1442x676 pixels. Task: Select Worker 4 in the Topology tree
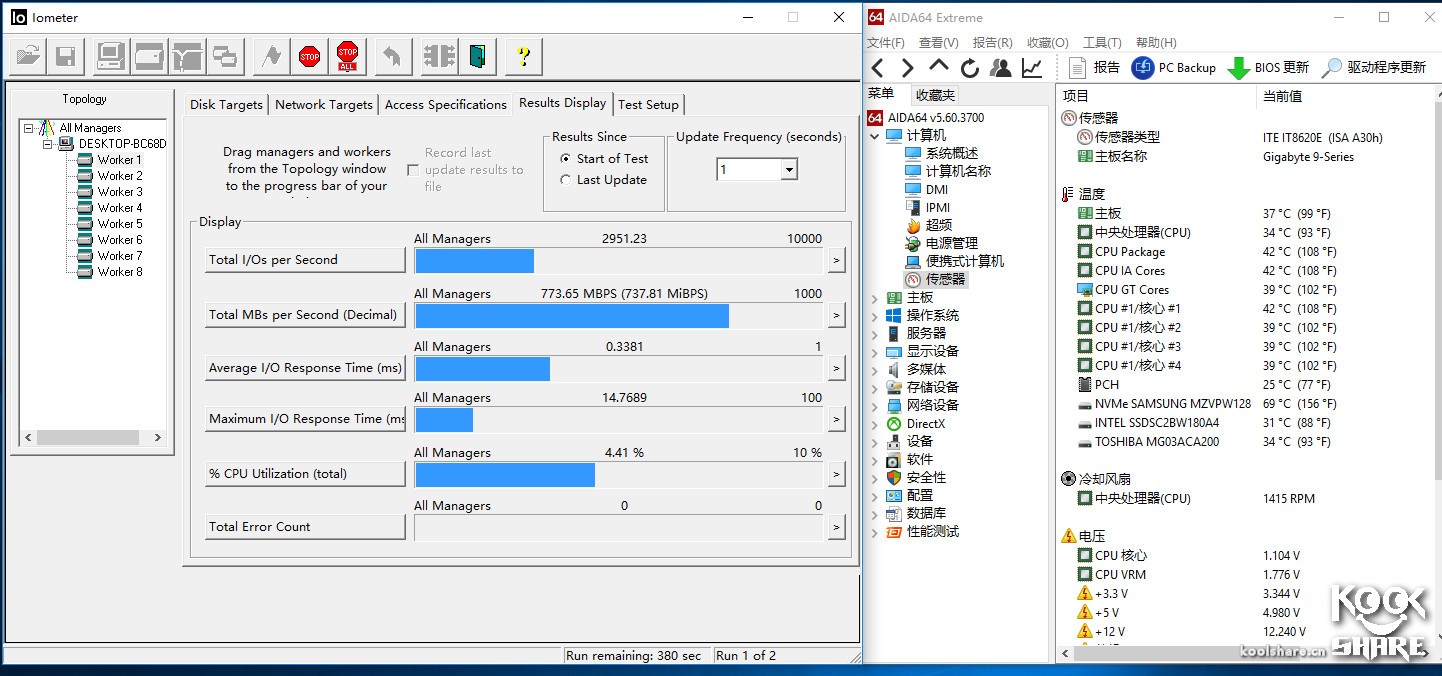119,208
